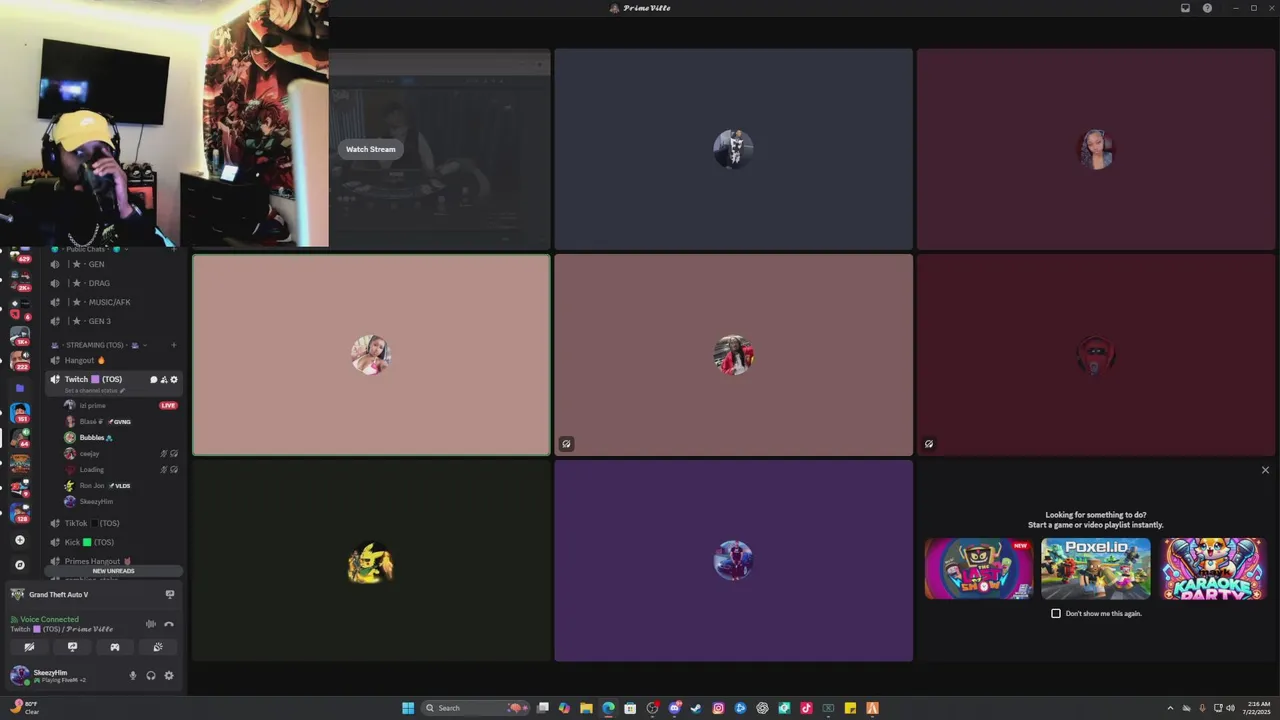
Task: Click the Discord icon in the taskbar
Action: click(674, 708)
